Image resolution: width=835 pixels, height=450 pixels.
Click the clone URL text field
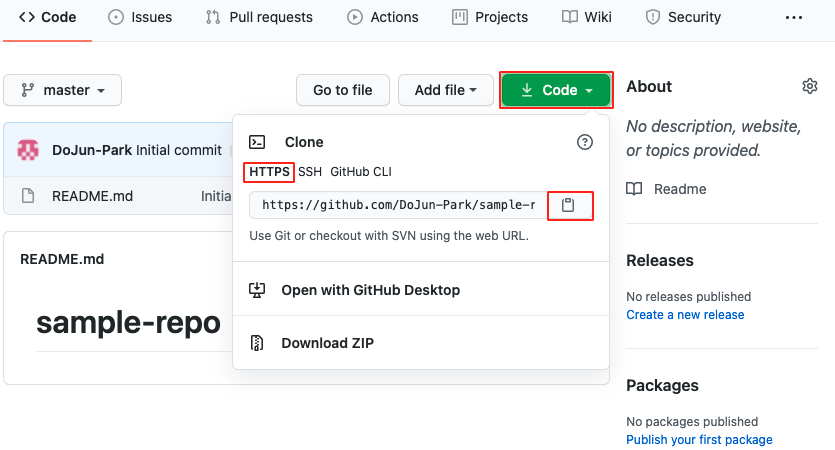pyautogui.click(x=398, y=205)
